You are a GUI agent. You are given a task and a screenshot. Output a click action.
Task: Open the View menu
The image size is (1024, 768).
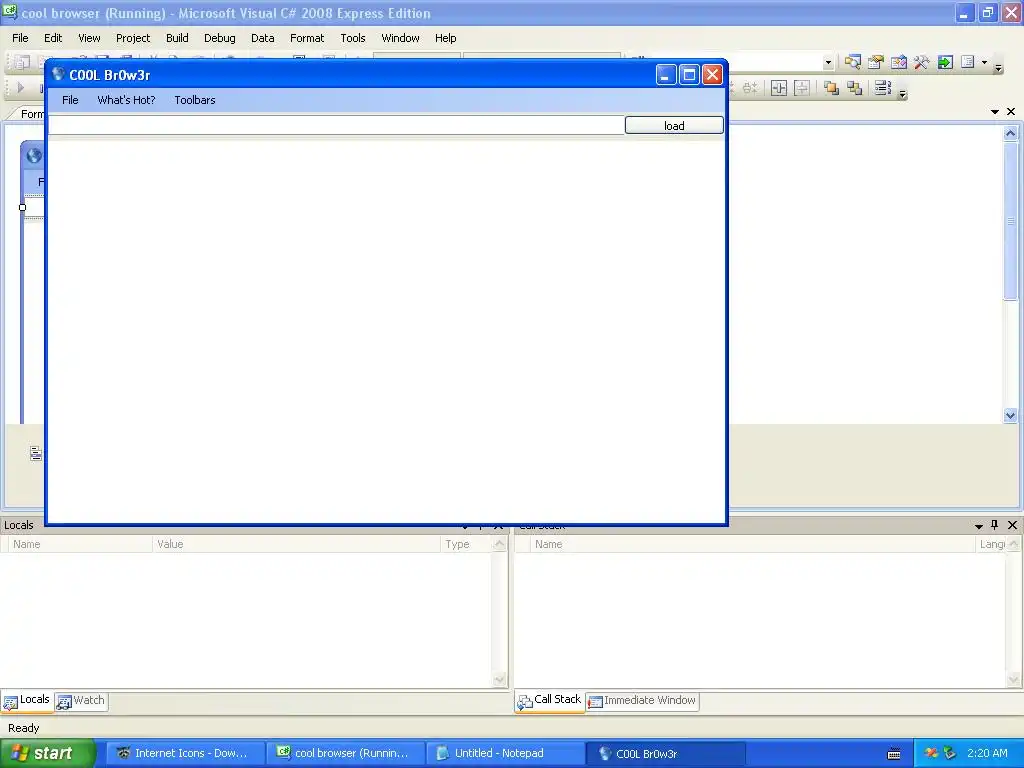pyautogui.click(x=89, y=38)
